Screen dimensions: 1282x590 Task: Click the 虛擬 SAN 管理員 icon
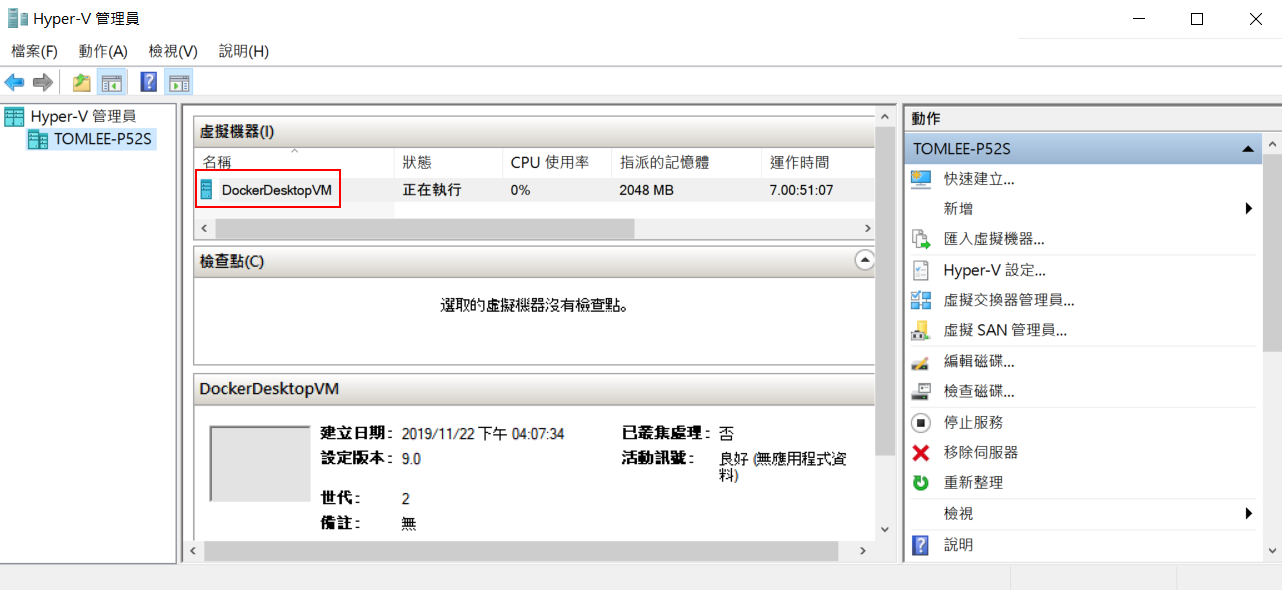[x=922, y=330]
